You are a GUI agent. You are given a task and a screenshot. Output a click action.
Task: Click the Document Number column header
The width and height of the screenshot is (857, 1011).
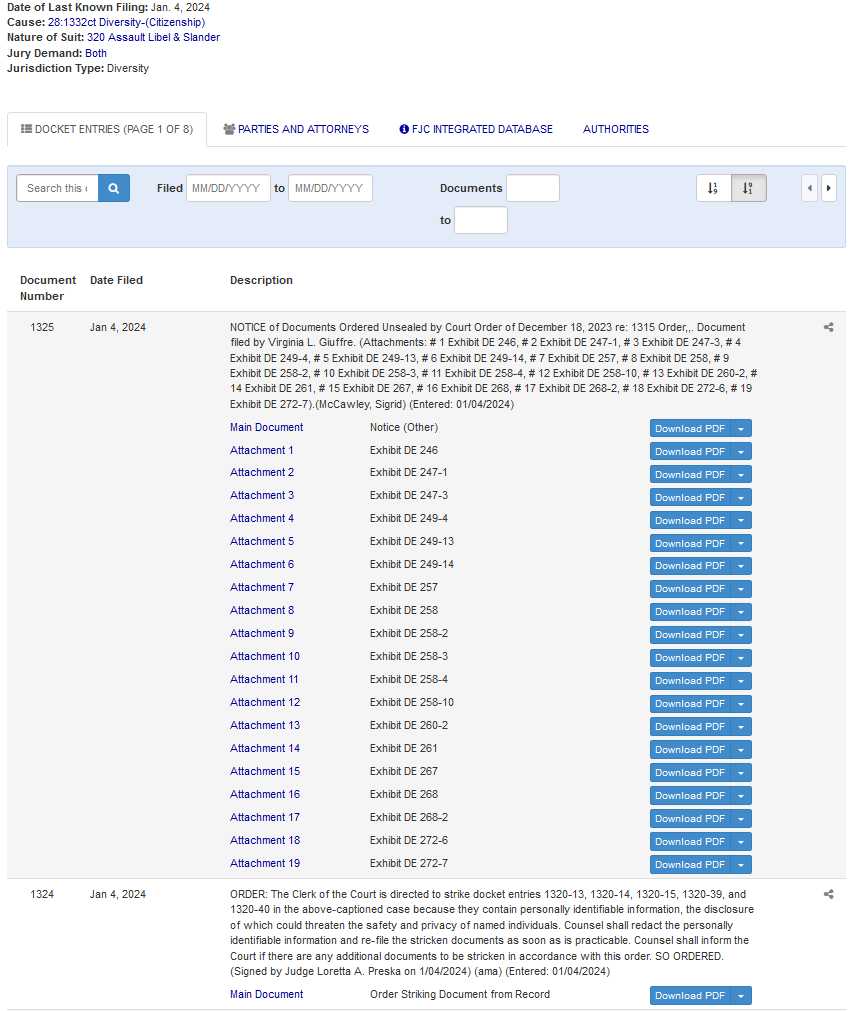tap(48, 288)
